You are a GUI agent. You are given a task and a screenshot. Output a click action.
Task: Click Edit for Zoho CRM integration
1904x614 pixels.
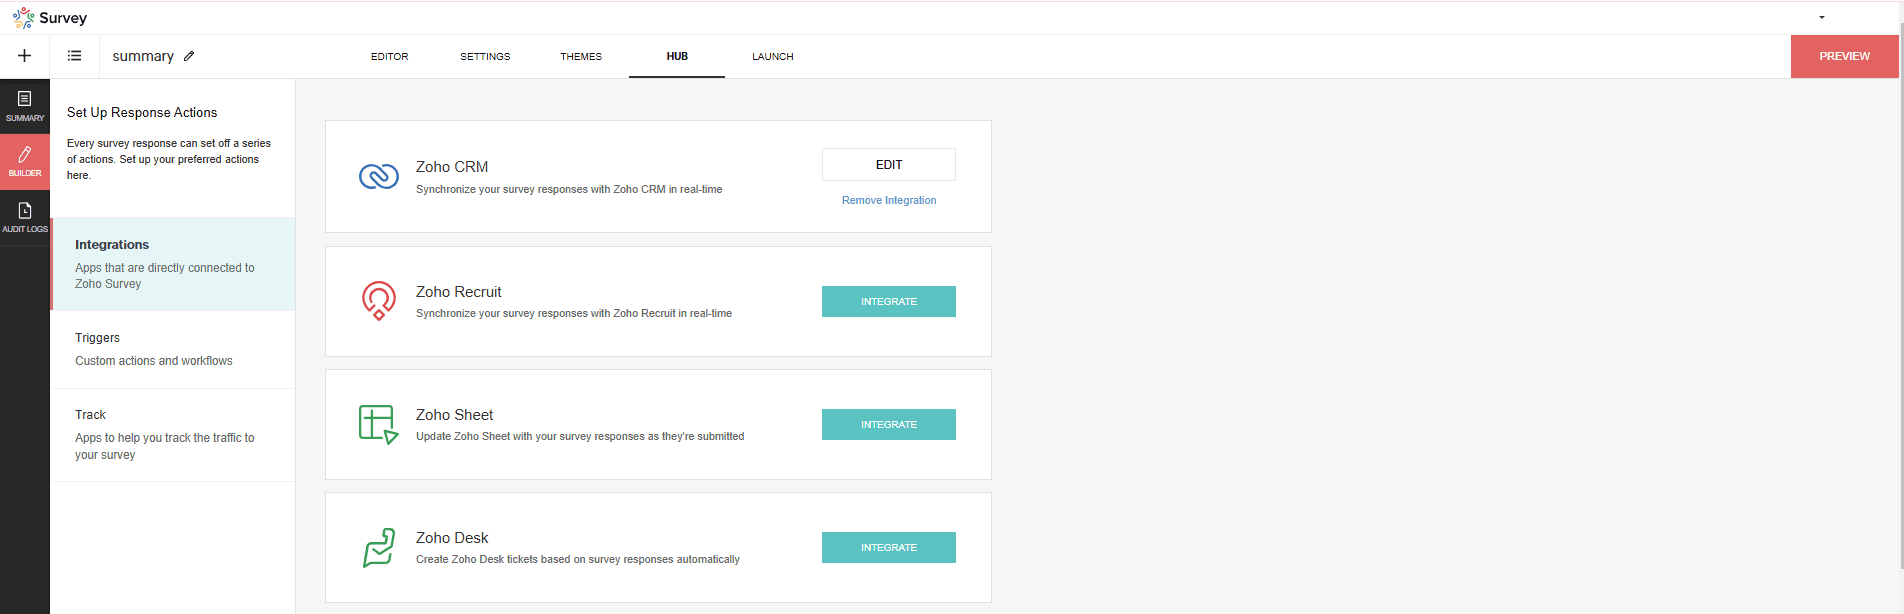pyautogui.click(x=889, y=165)
